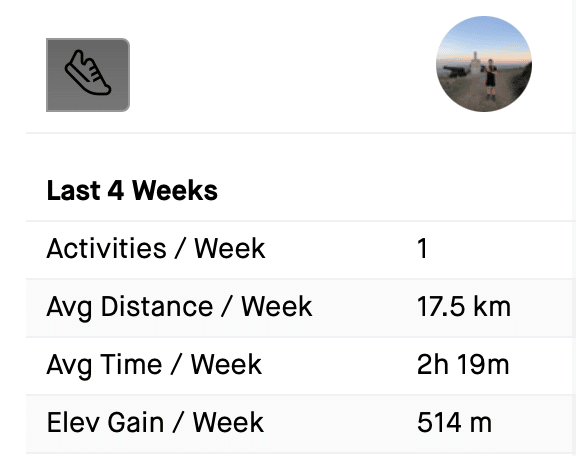Click the monument in the profile photo

coord(475,62)
